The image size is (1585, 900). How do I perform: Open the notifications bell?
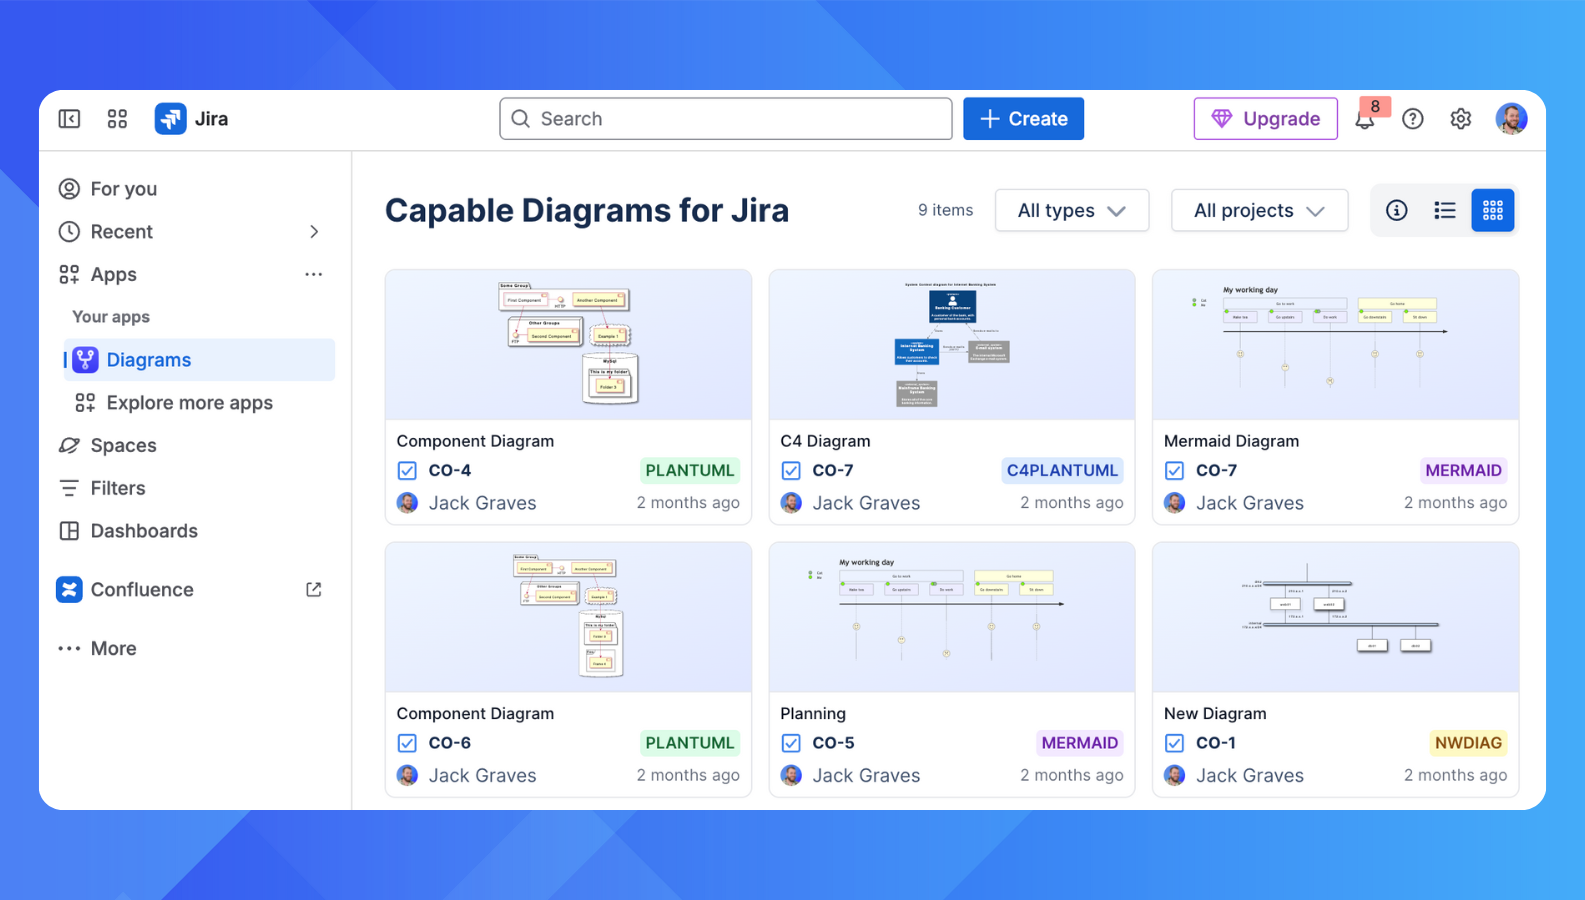tap(1365, 120)
